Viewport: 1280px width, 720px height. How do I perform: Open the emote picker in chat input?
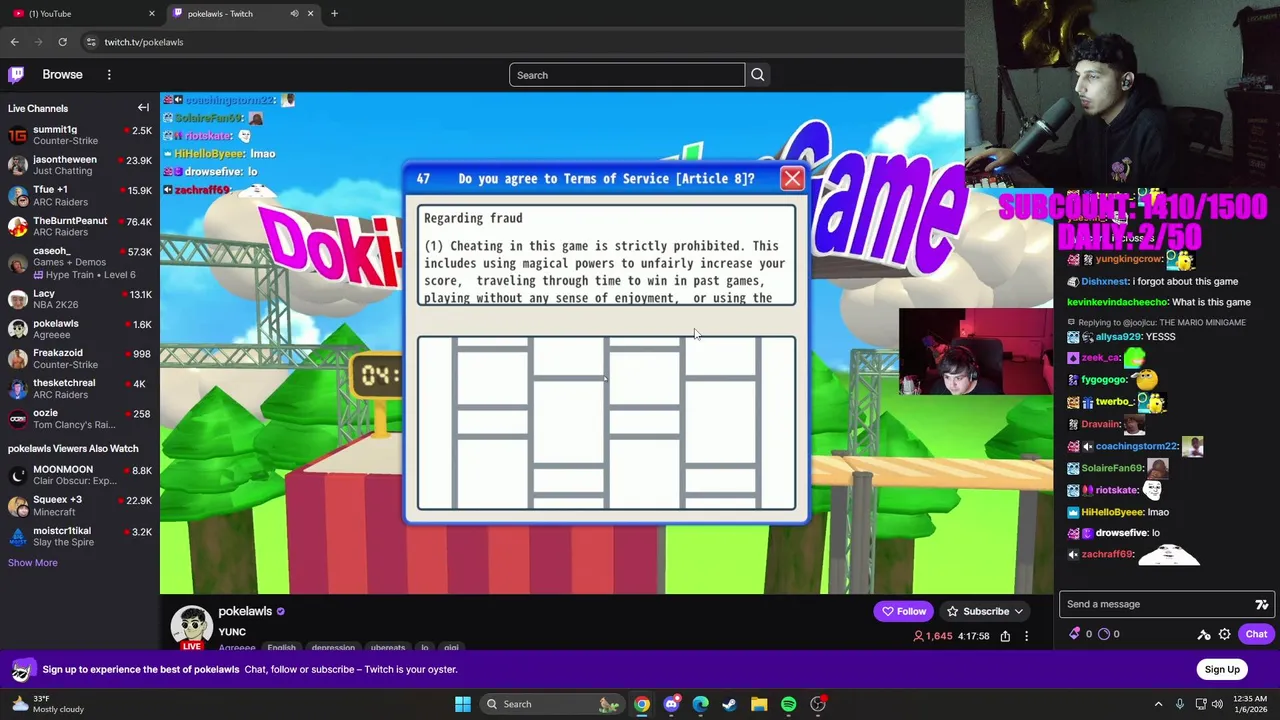click(1262, 604)
